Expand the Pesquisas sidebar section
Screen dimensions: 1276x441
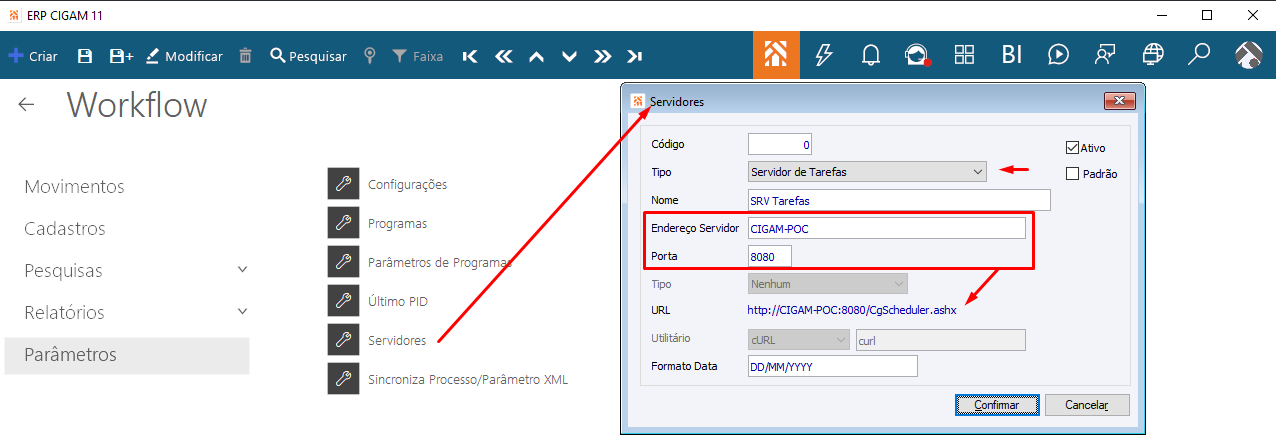pyautogui.click(x=242, y=270)
